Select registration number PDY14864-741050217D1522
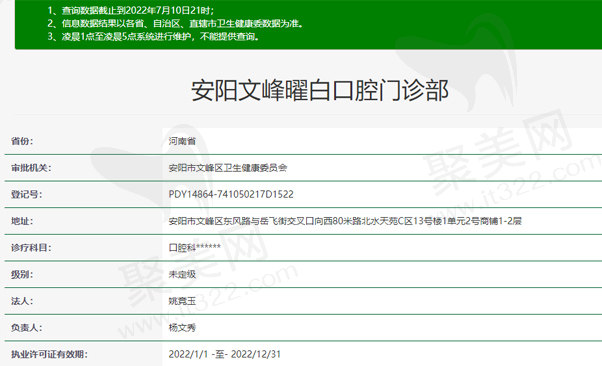This screenshot has height=366, width=602. click(231, 194)
